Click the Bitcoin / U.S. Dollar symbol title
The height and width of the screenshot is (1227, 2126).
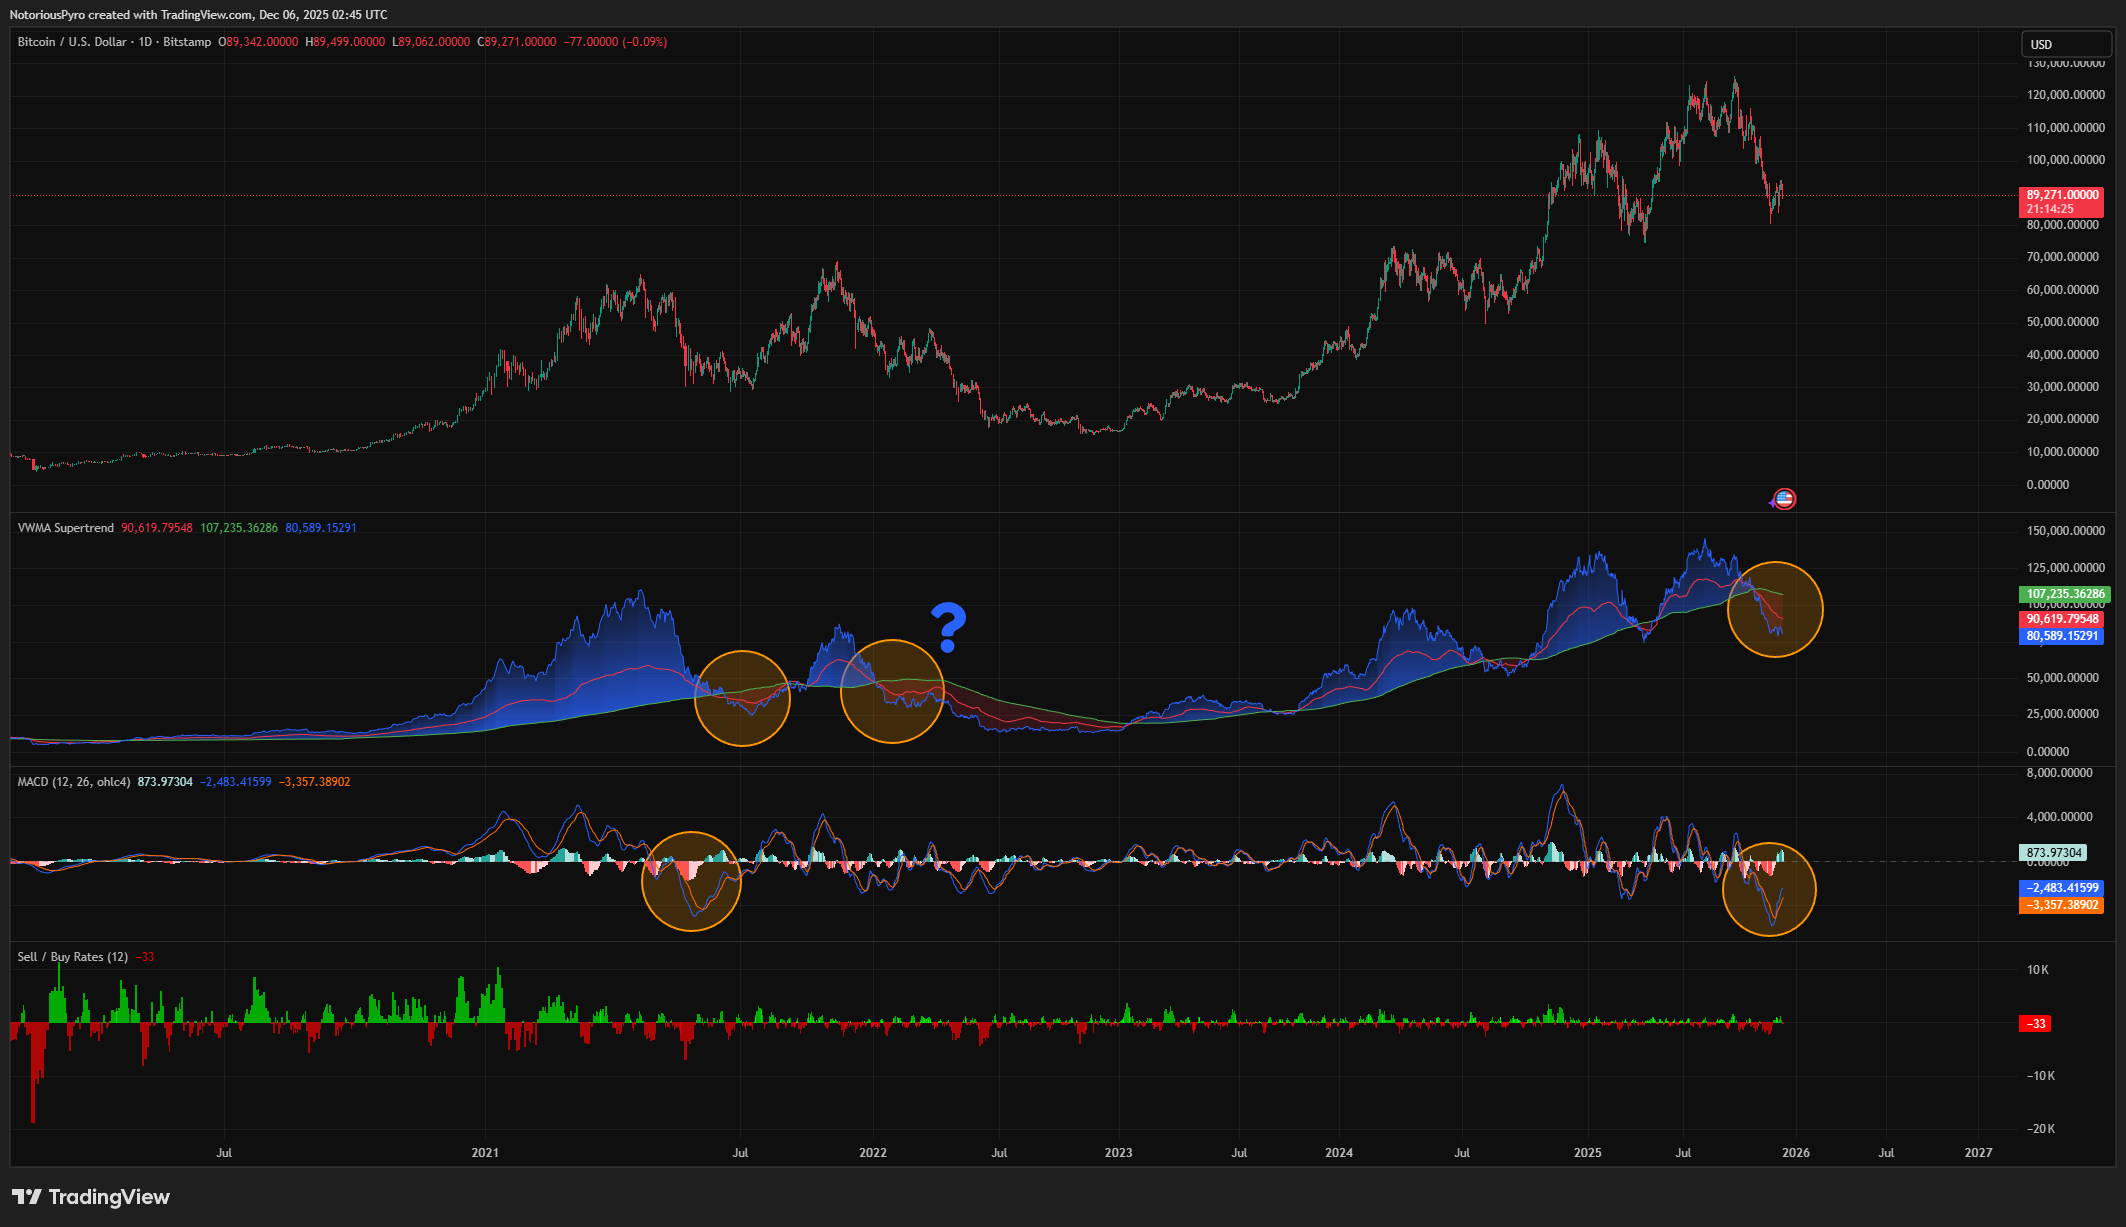tap(72, 42)
